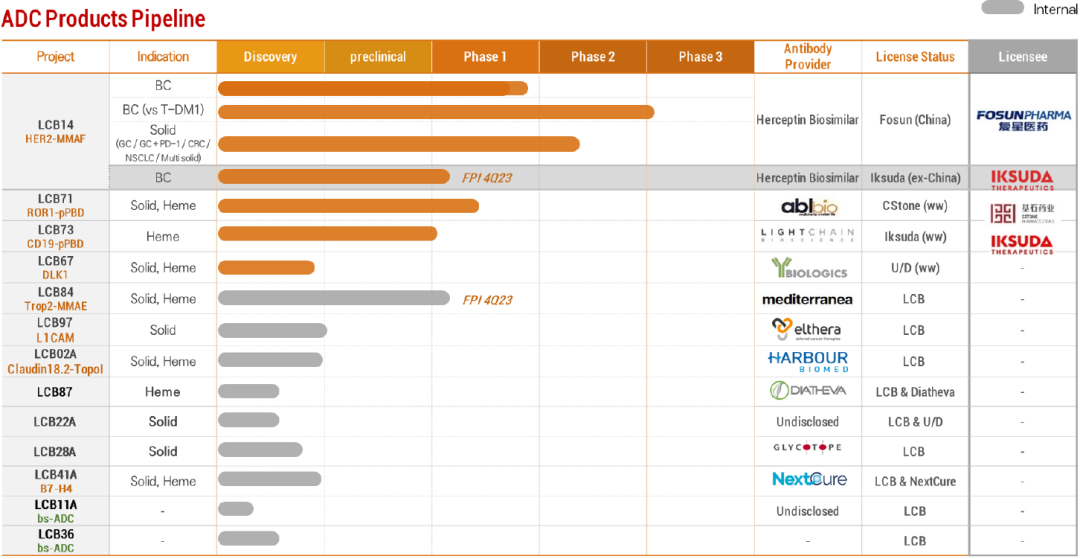Viewport: 1080px width, 559px height.
Task: Click the Y Biologics logo
Action: coord(808,268)
